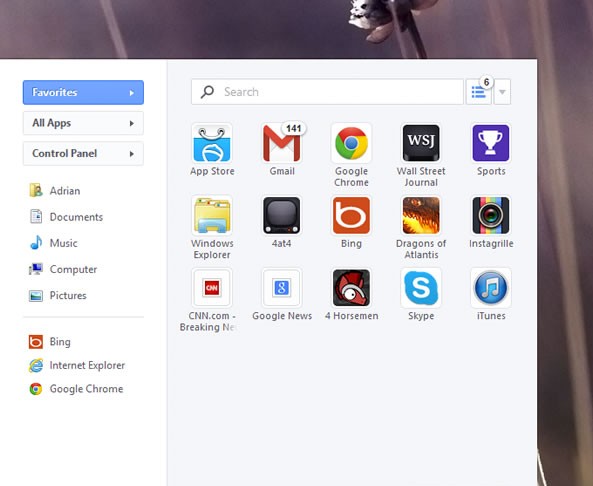Launch Google Chrome from the sidebar list

[x=76, y=389]
